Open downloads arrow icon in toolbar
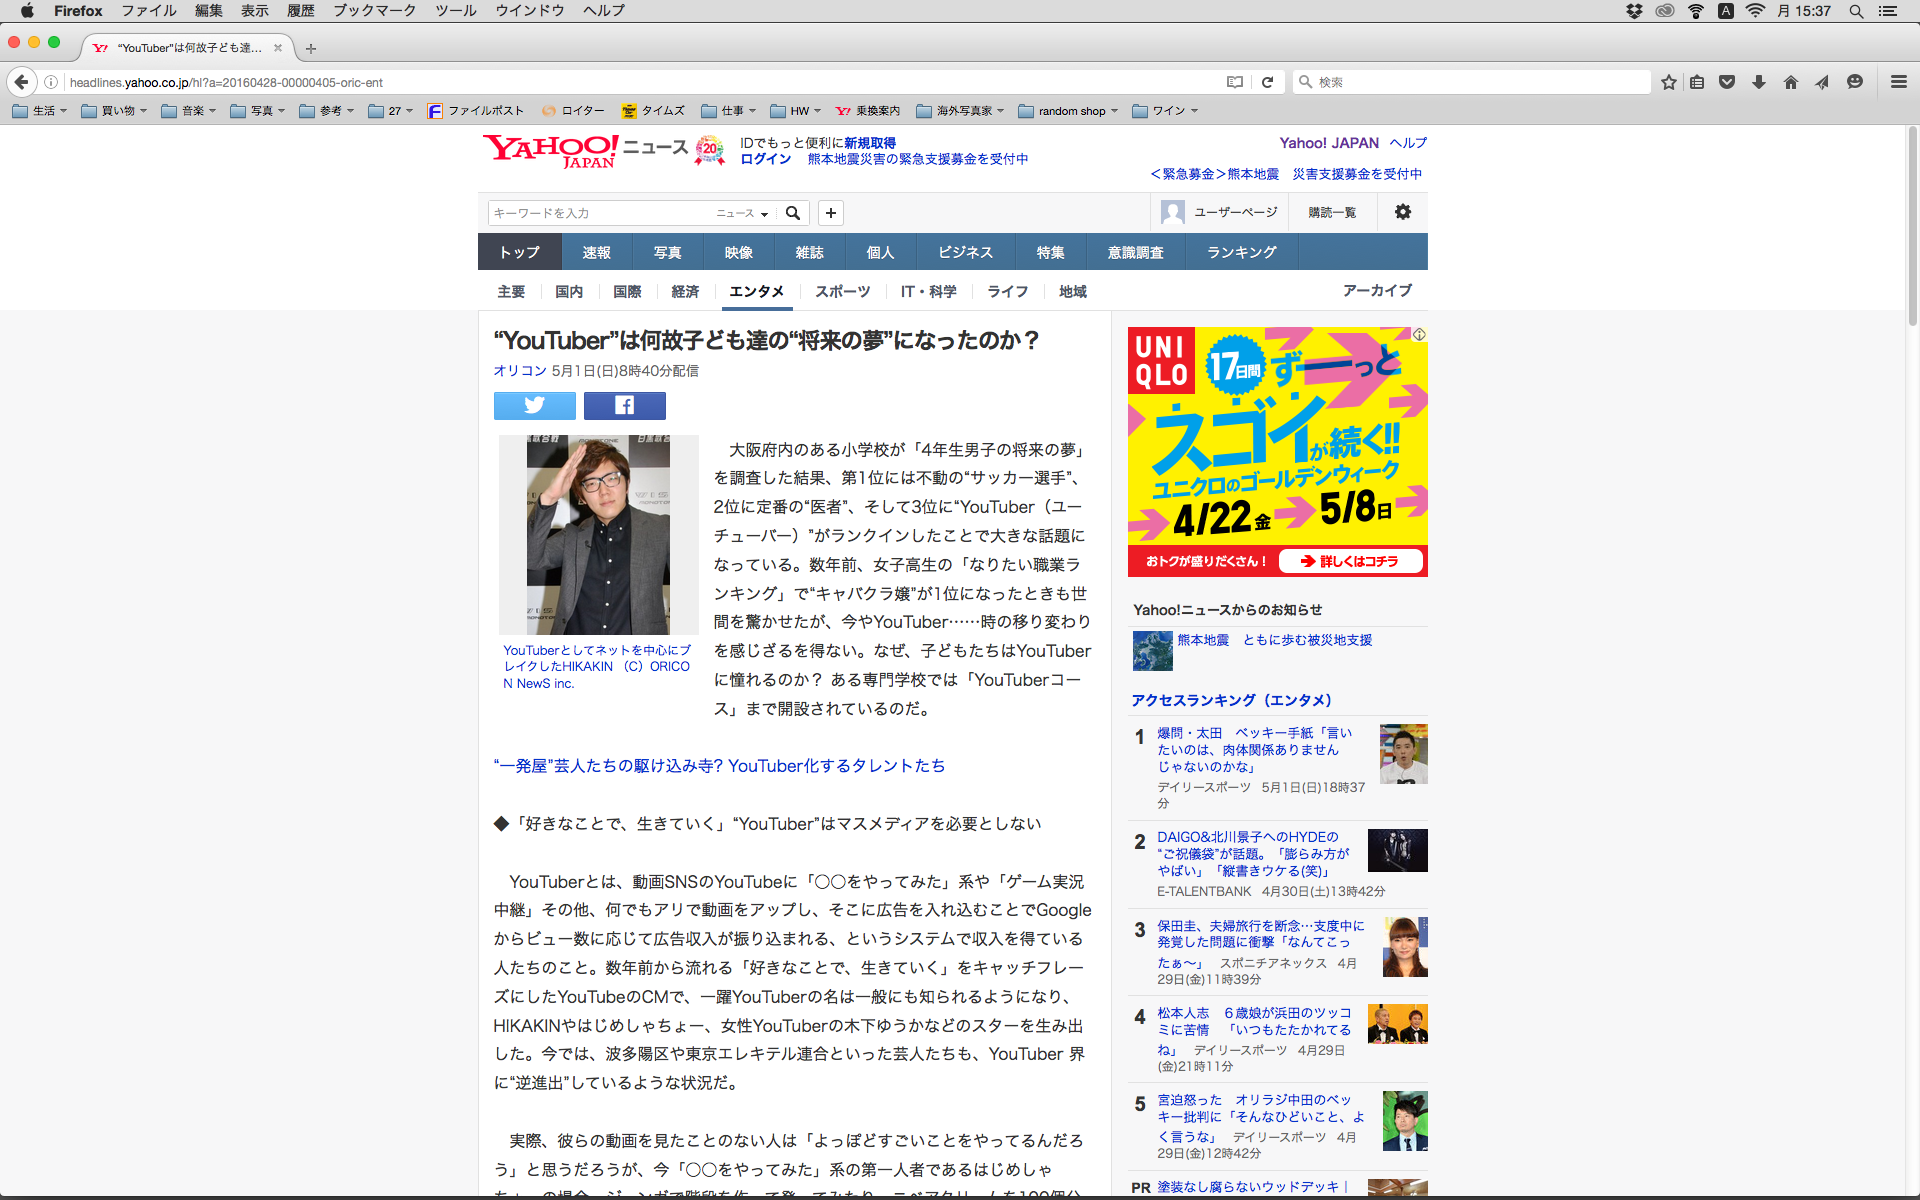This screenshot has height=1200, width=1920. (1758, 82)
